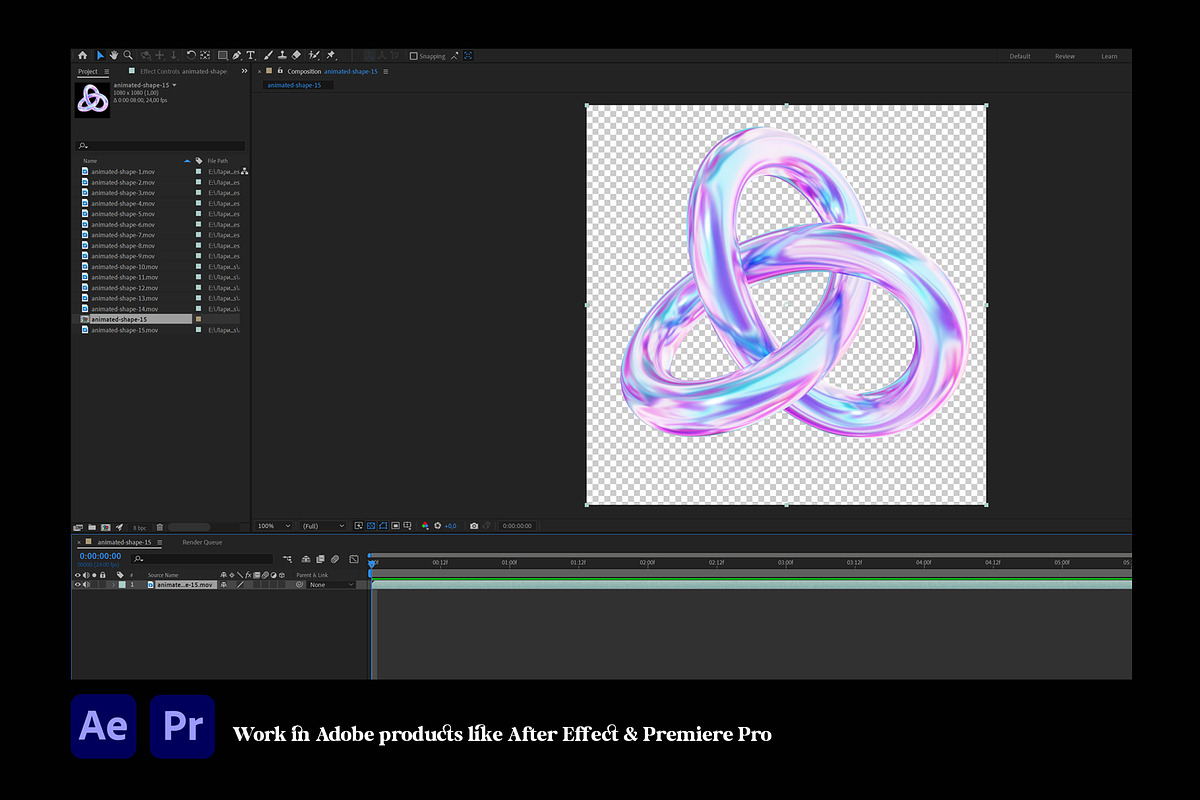Create a new composition from Project panel

coord(106,527)
